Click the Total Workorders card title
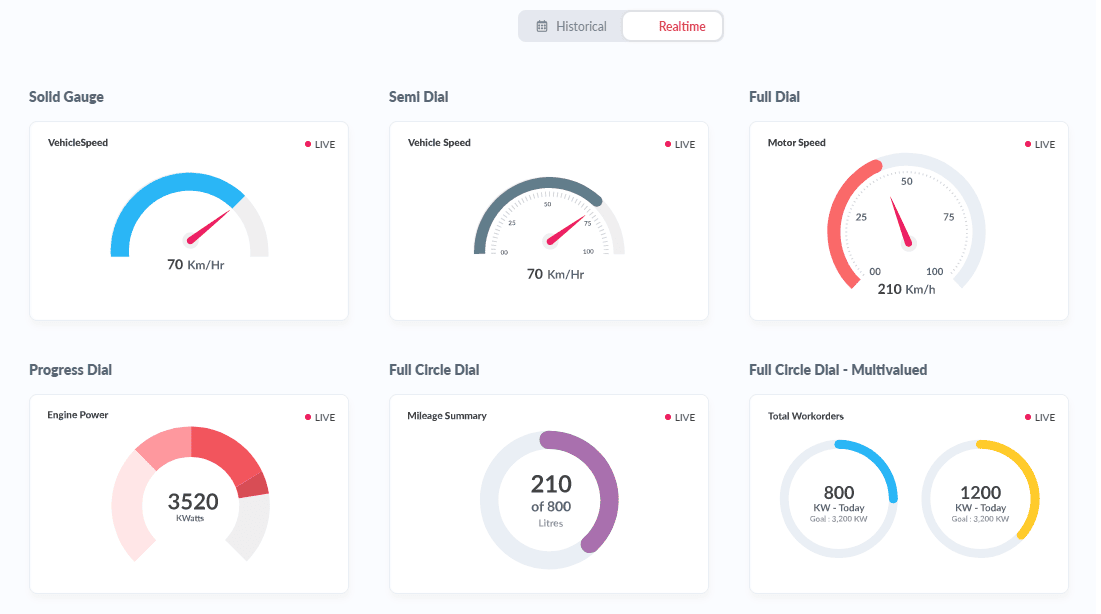This screenshot has height=614, width=1101. point(805,416)
